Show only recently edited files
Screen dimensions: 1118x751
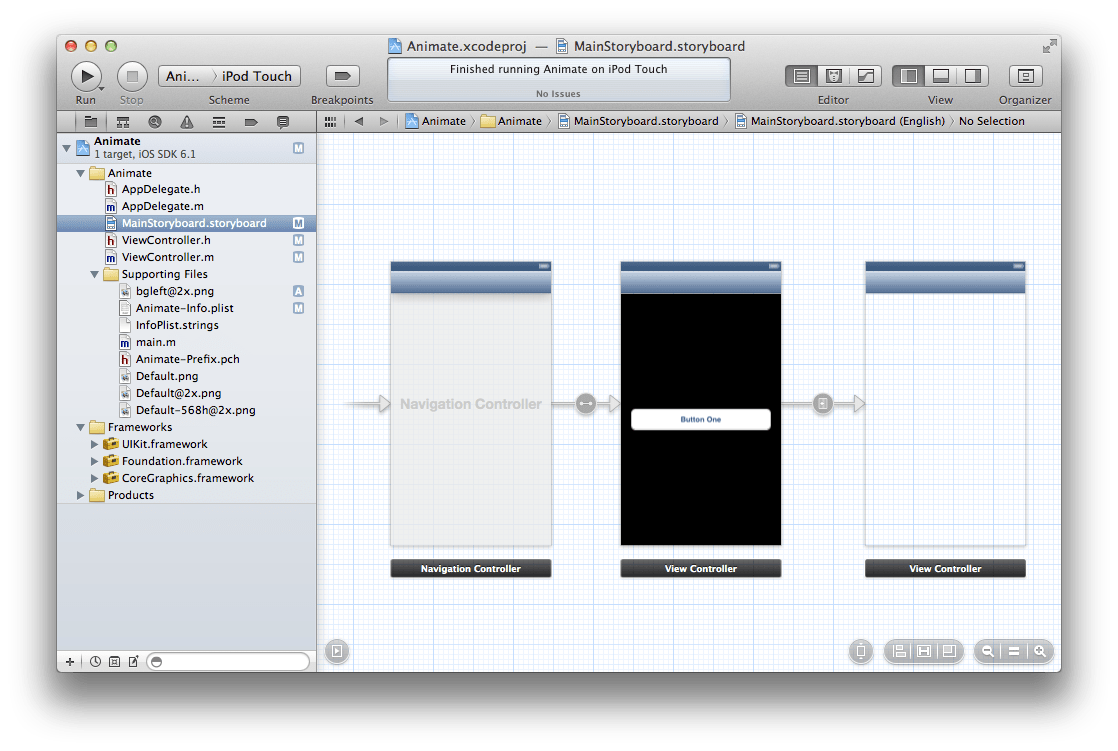point(96,662)
